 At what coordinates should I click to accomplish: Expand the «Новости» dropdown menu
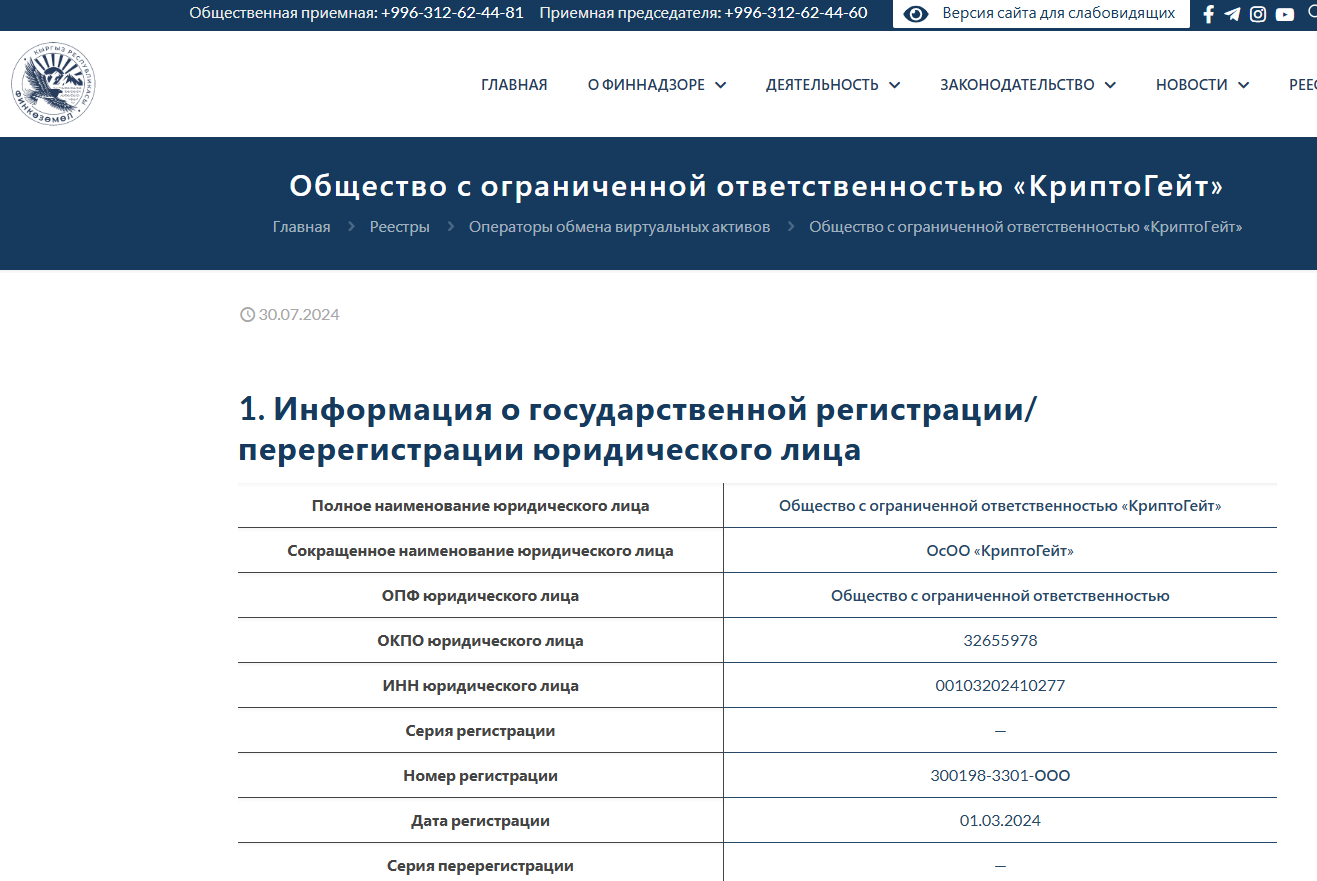point(1202,85)
